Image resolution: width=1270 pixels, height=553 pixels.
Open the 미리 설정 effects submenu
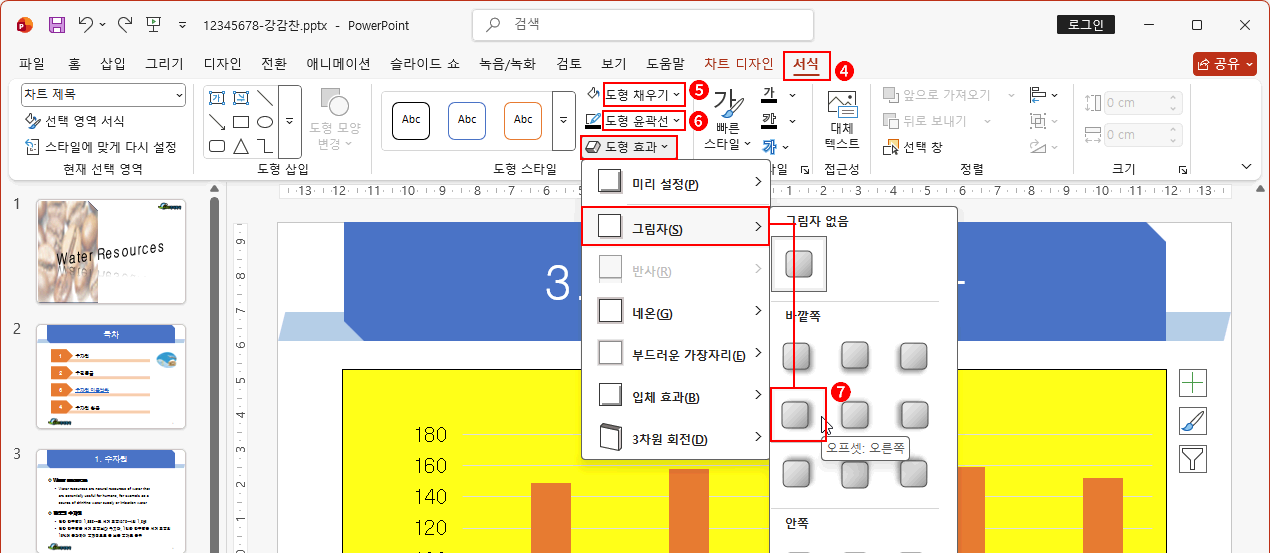675,184
